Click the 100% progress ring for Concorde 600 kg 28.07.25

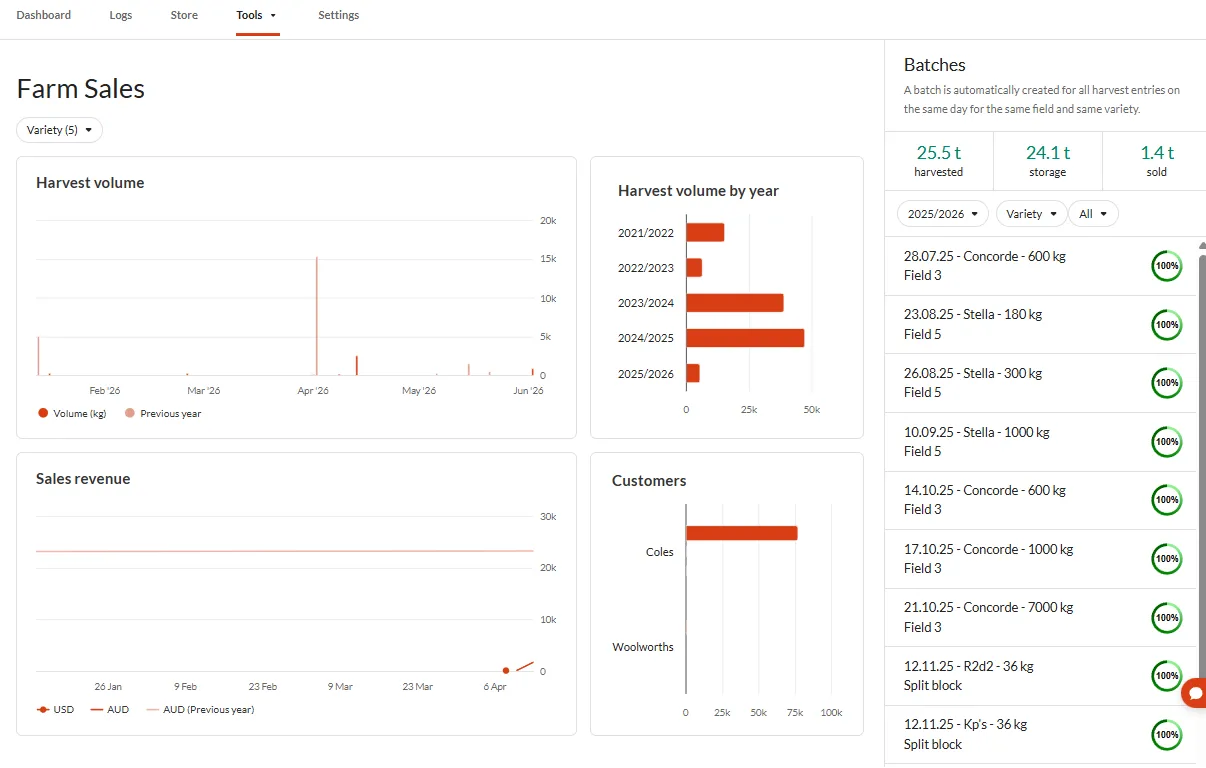pos(1166,266)
